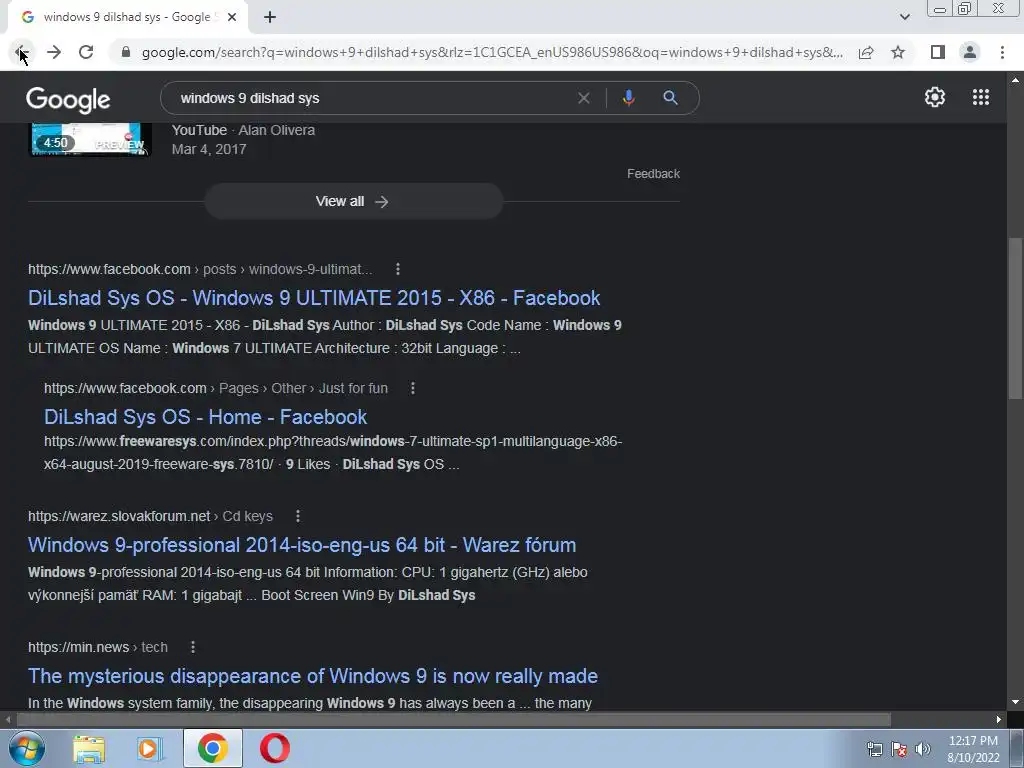Click the 'Pages › Other › Just for fun' breadcrumb

tap(303, 388)
